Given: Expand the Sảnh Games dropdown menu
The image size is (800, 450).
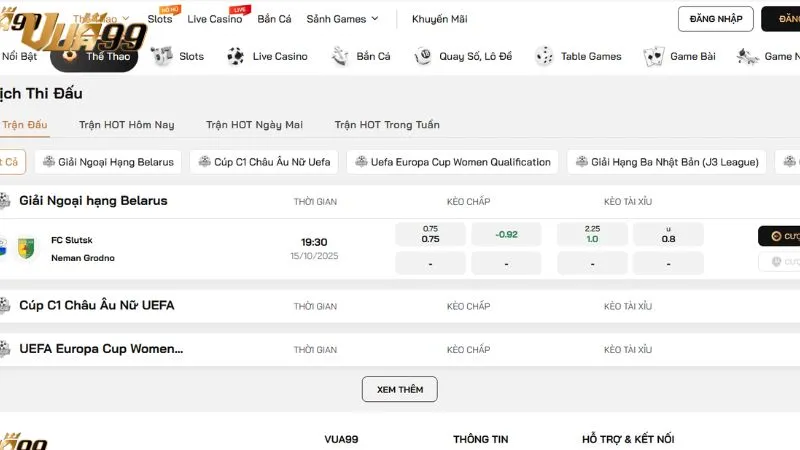Looking at the screenshot, I should pos(342,19).
